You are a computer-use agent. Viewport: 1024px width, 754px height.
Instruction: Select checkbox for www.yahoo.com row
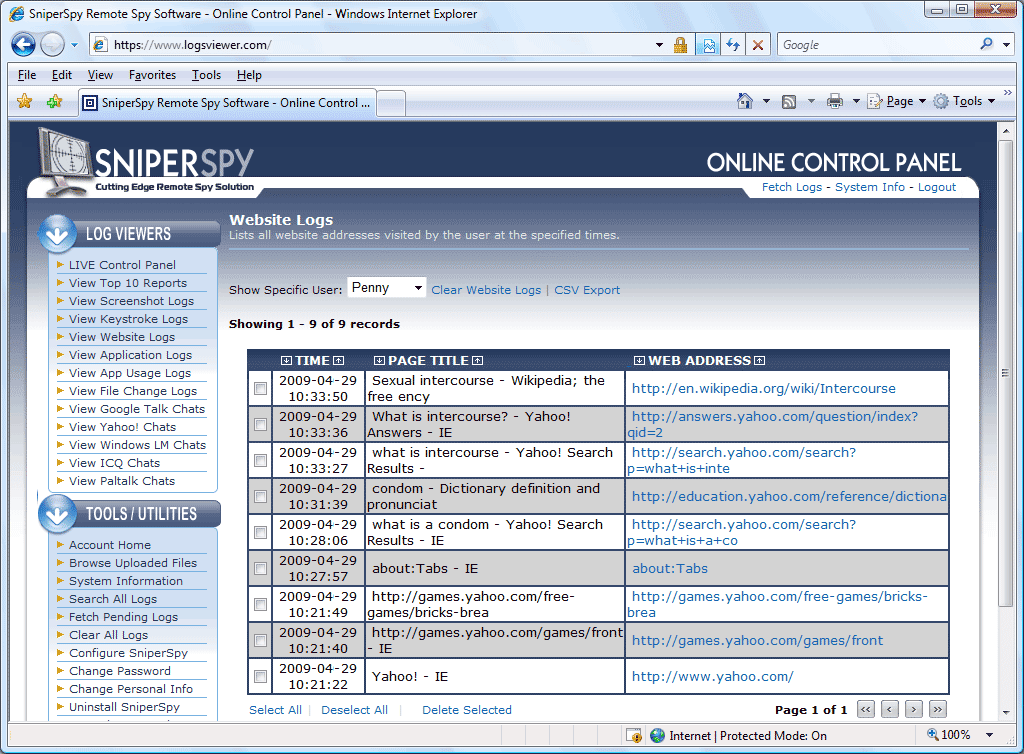click(x=261, y=677)
